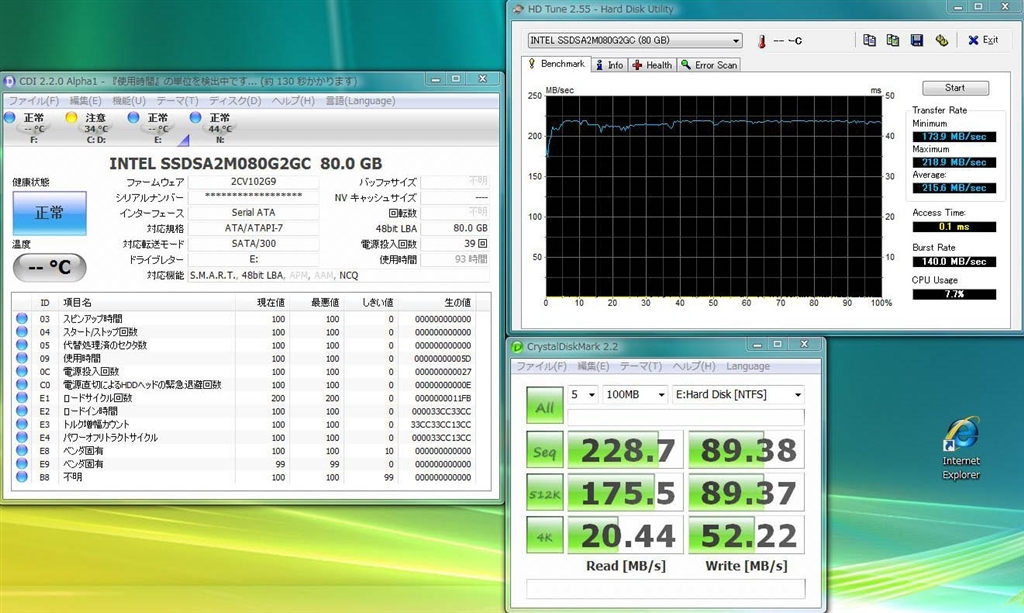
Task: Click the Seq read result 228.7
Action: pos(626,450)
